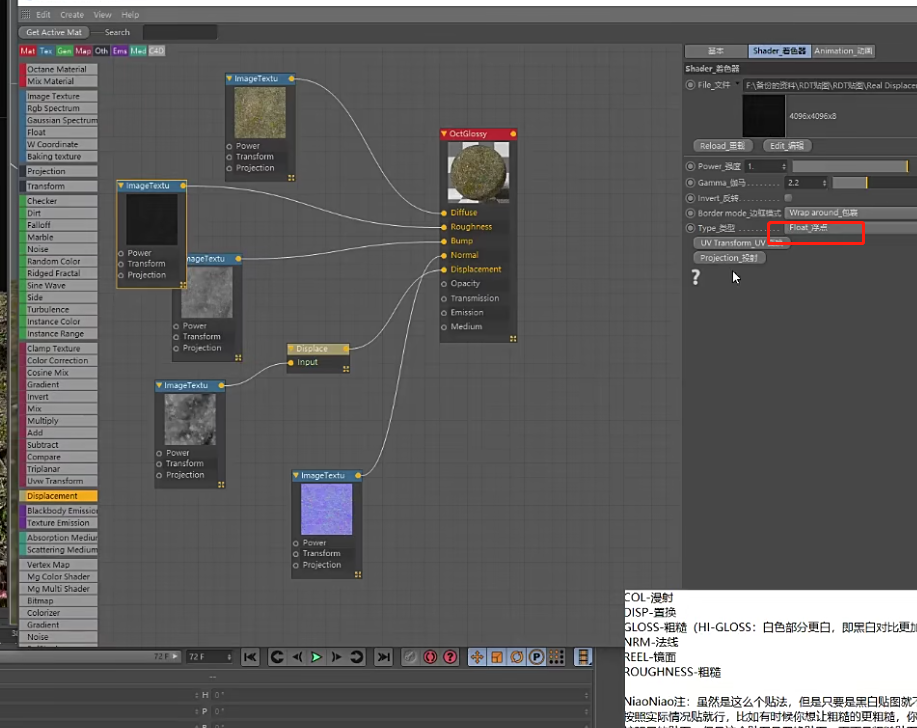Image resolution: width=917 pixels, height=728 pixels.
Task: Click output port of purple normal ImageTextu node
Action: click(358, 475)
